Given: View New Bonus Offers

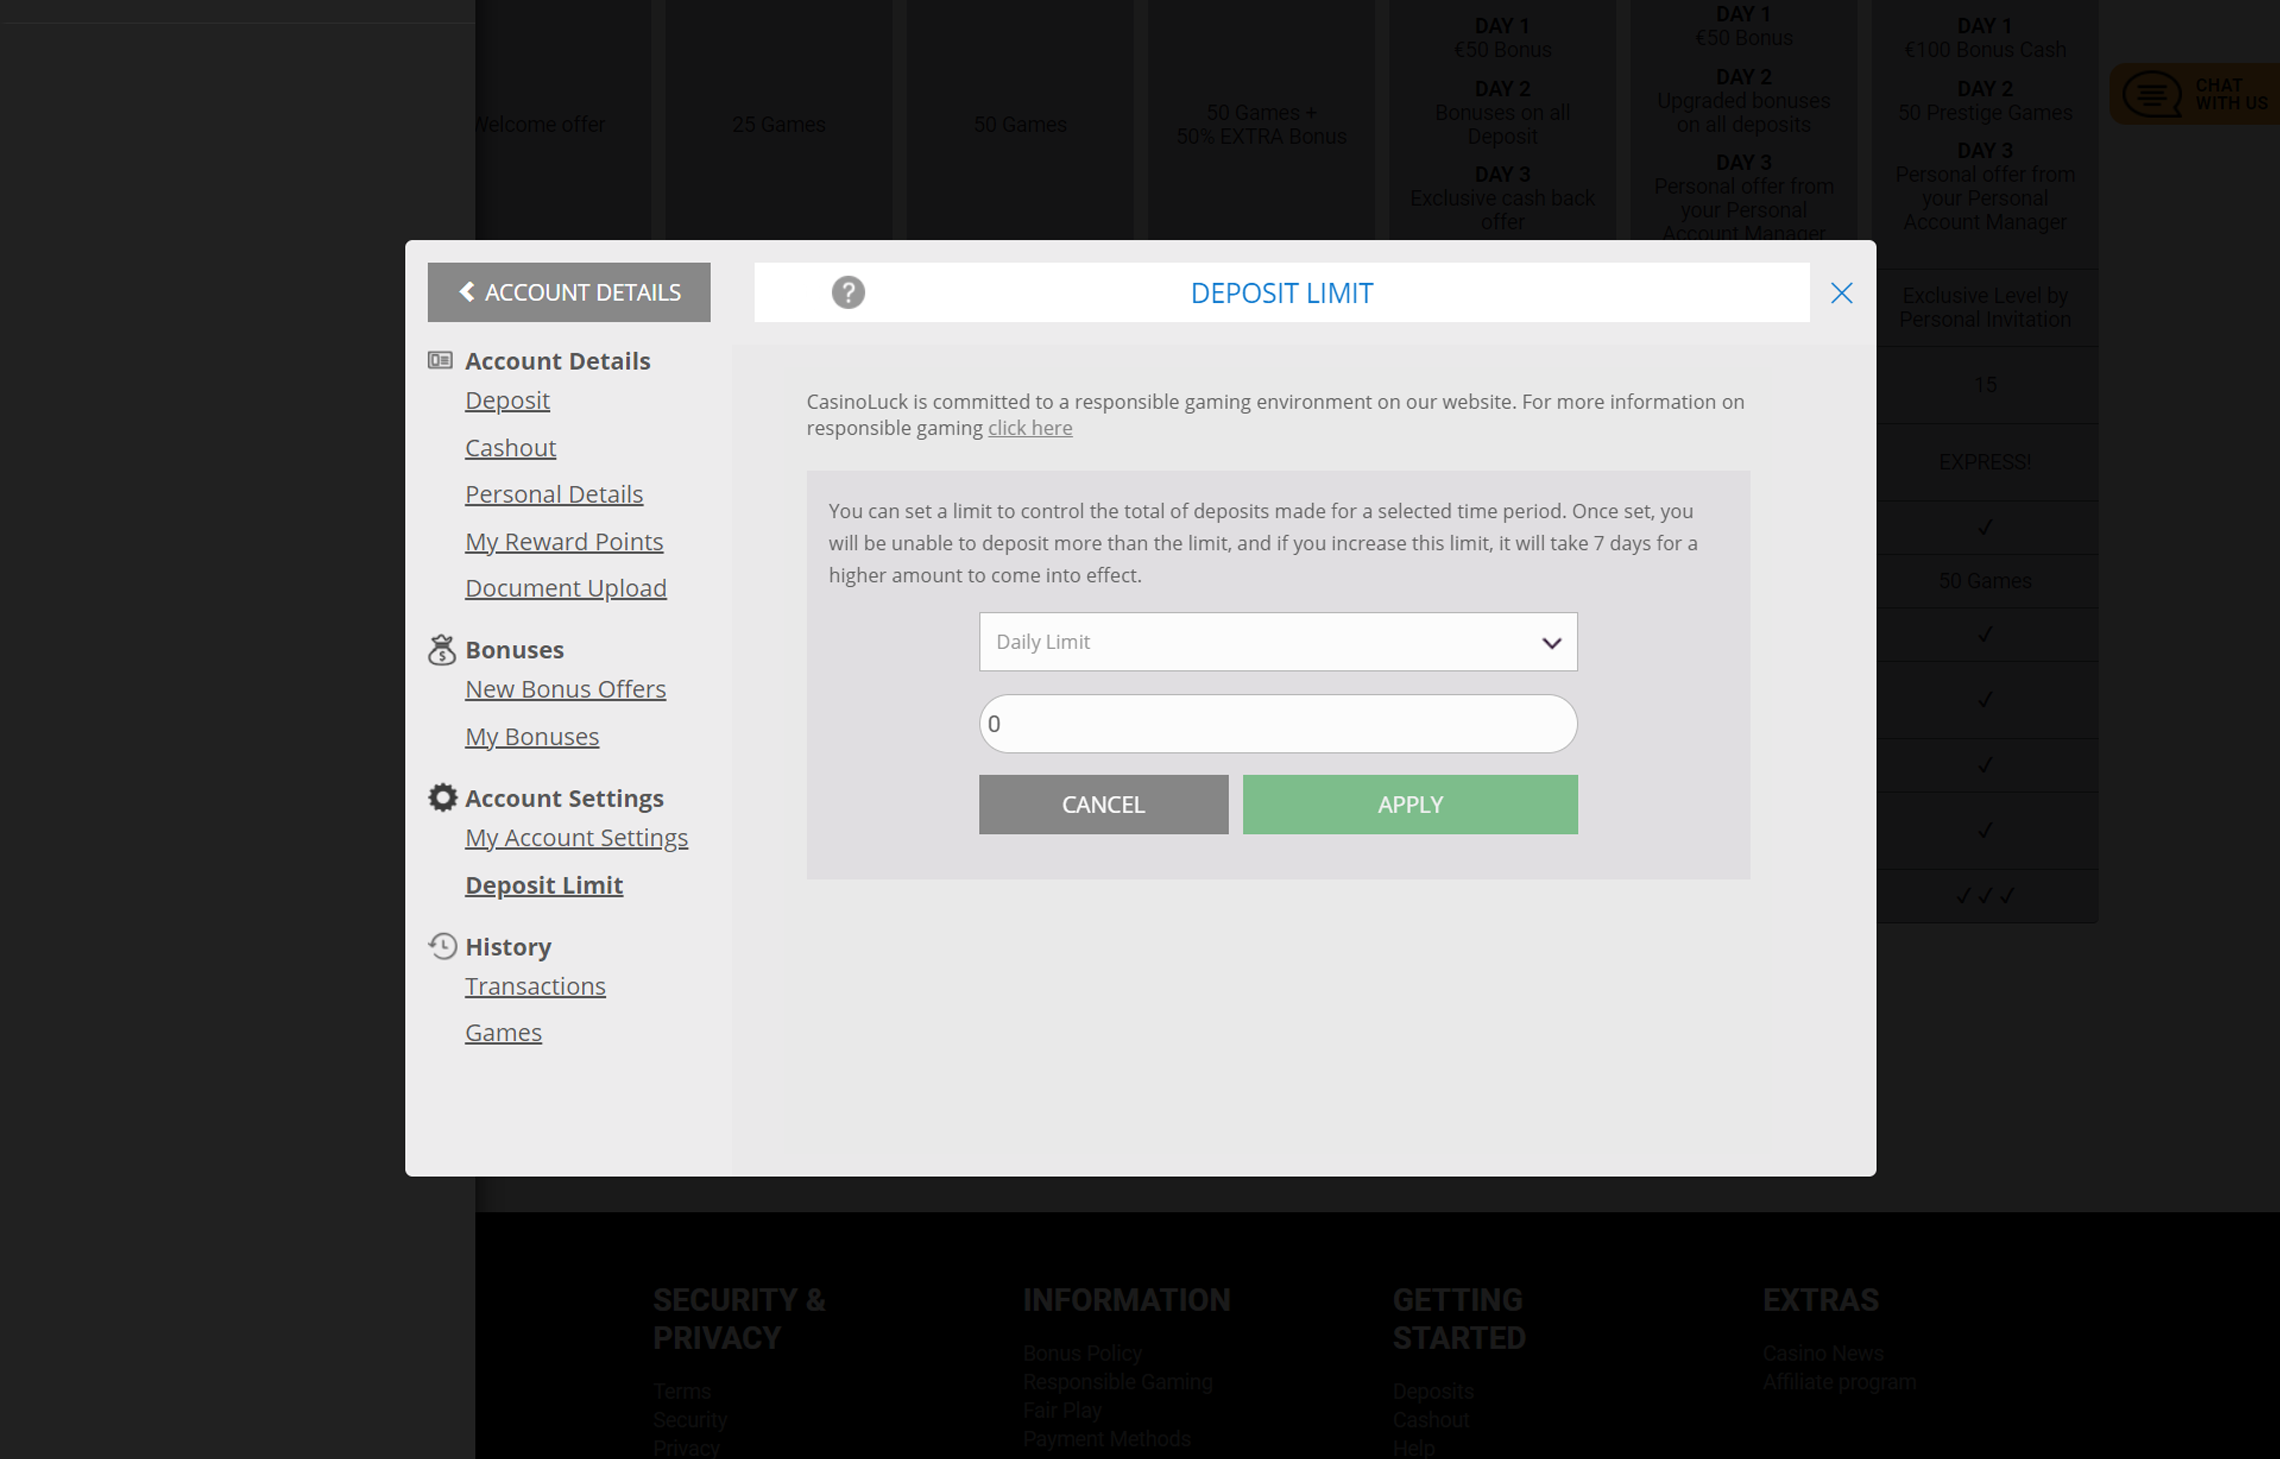Looking at the screenshot, I should pos(565,689).
